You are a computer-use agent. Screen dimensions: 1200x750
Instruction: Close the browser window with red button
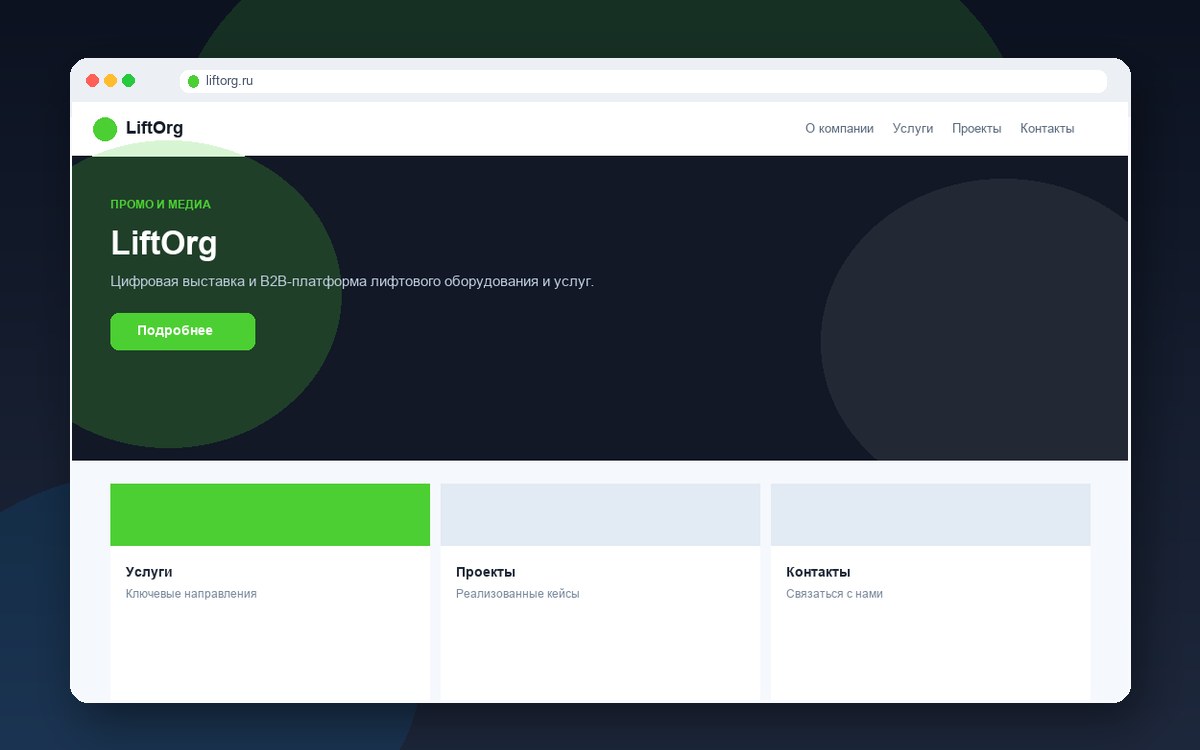click(93, 81)
